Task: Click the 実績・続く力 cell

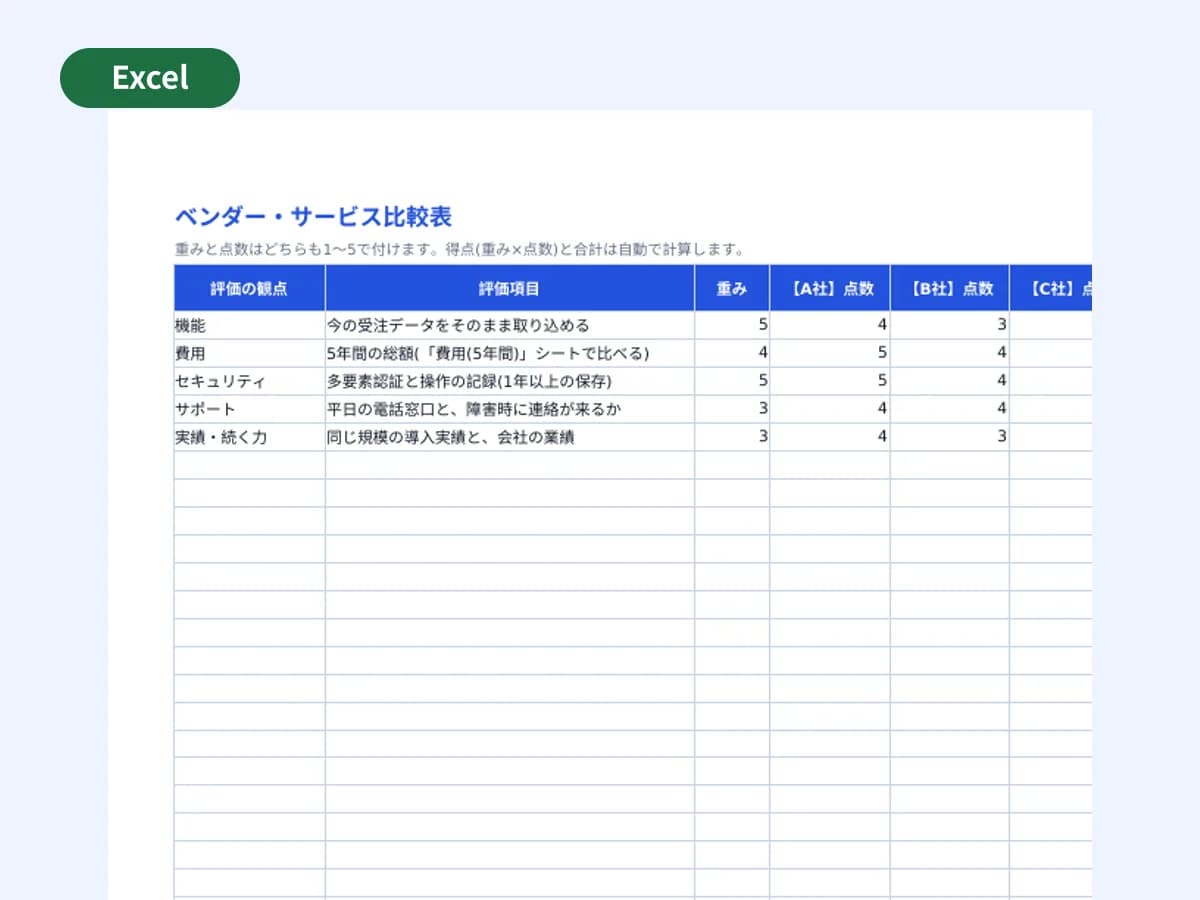Action: click(249, 437)
